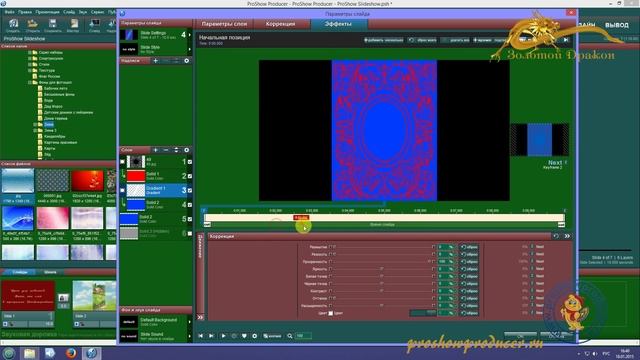
Task: Click the heart favorite icon in bottom bar
Action: 244,336
